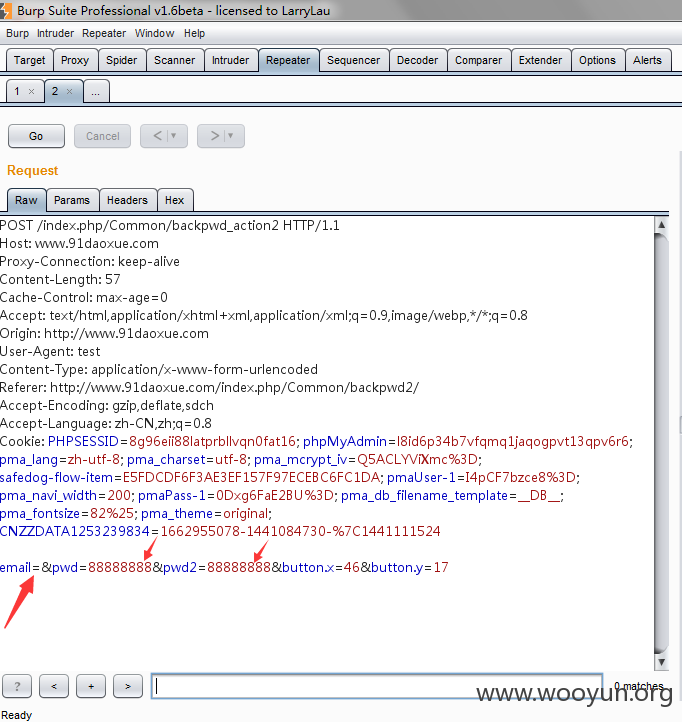Close repeater tab 1
This screenshot has width=682, height=722.
(31, 92)
